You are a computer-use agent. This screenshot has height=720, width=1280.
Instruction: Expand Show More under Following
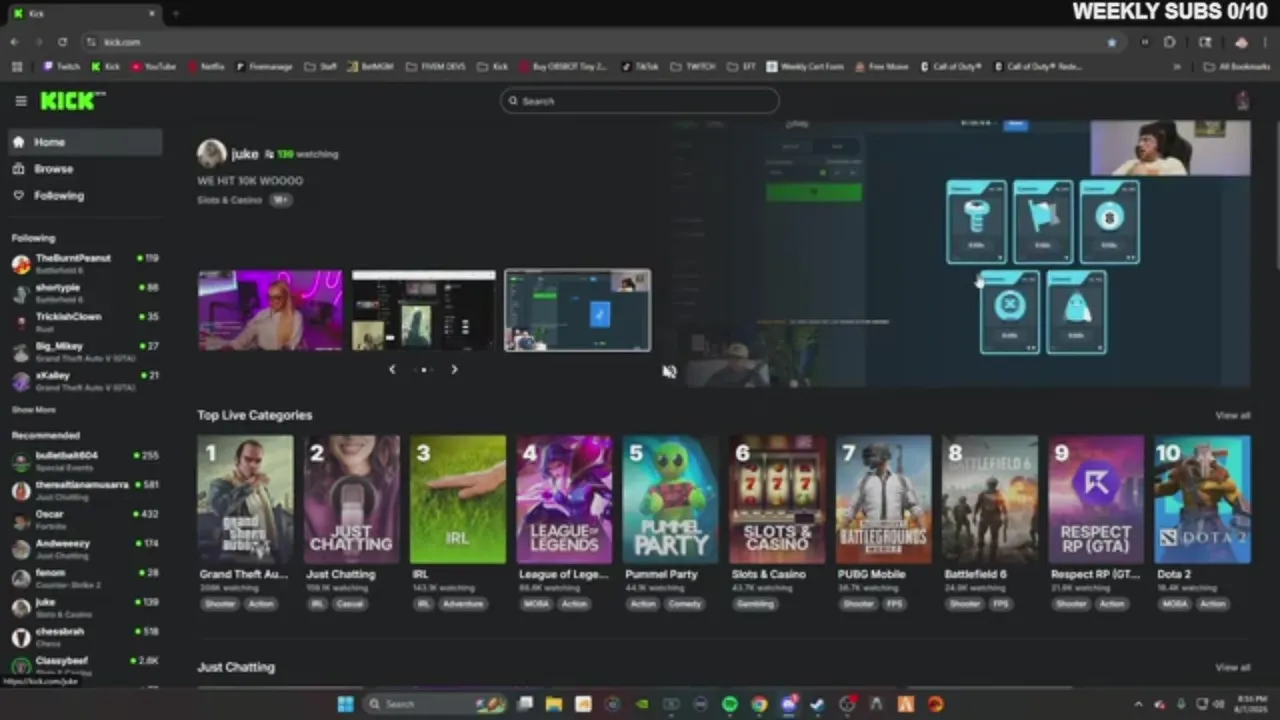coord(33,410)
